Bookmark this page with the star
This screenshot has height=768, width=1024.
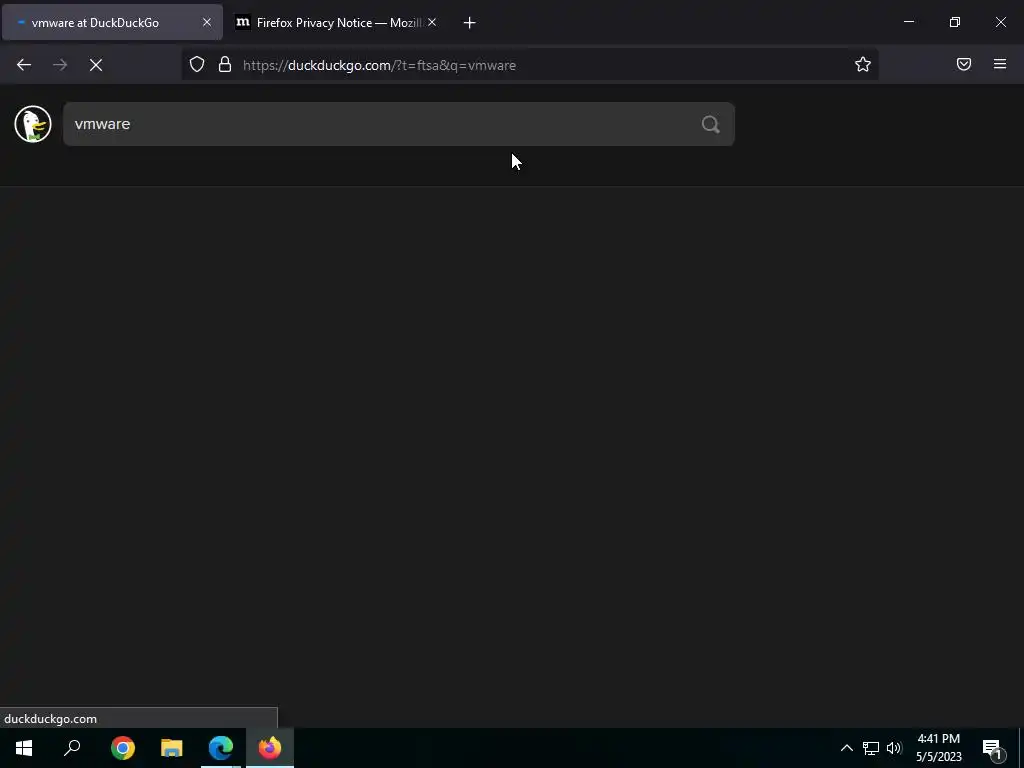(x=863, y=64)
